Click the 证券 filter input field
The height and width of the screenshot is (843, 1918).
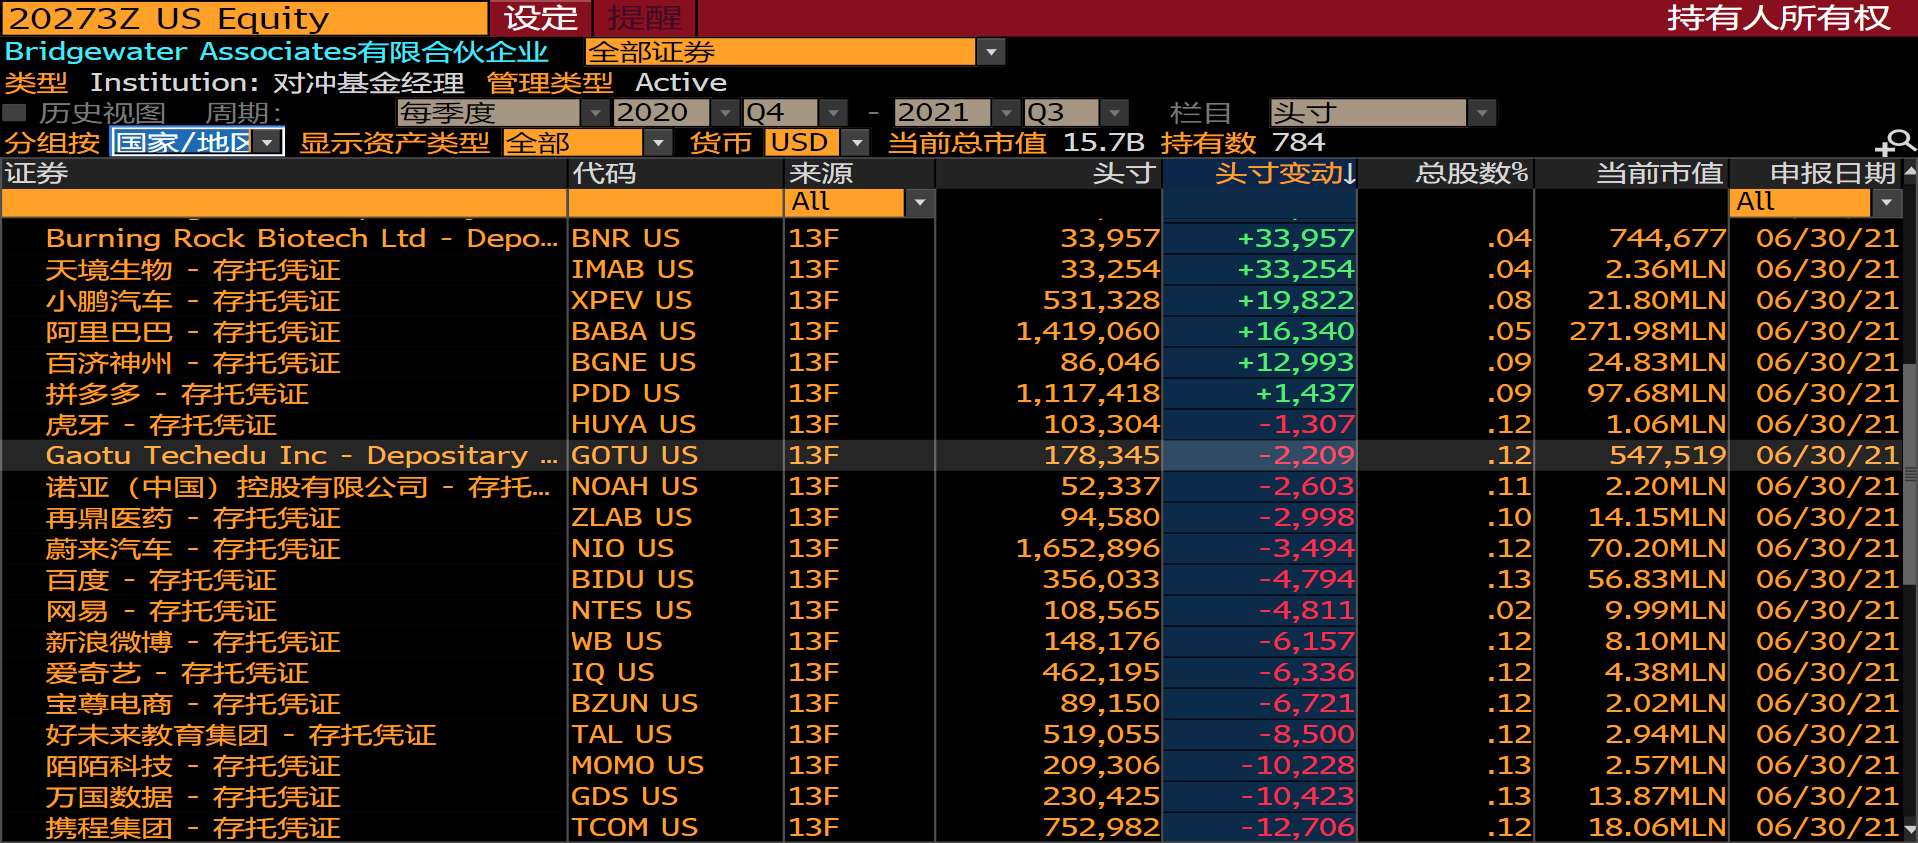pos(284,203)
